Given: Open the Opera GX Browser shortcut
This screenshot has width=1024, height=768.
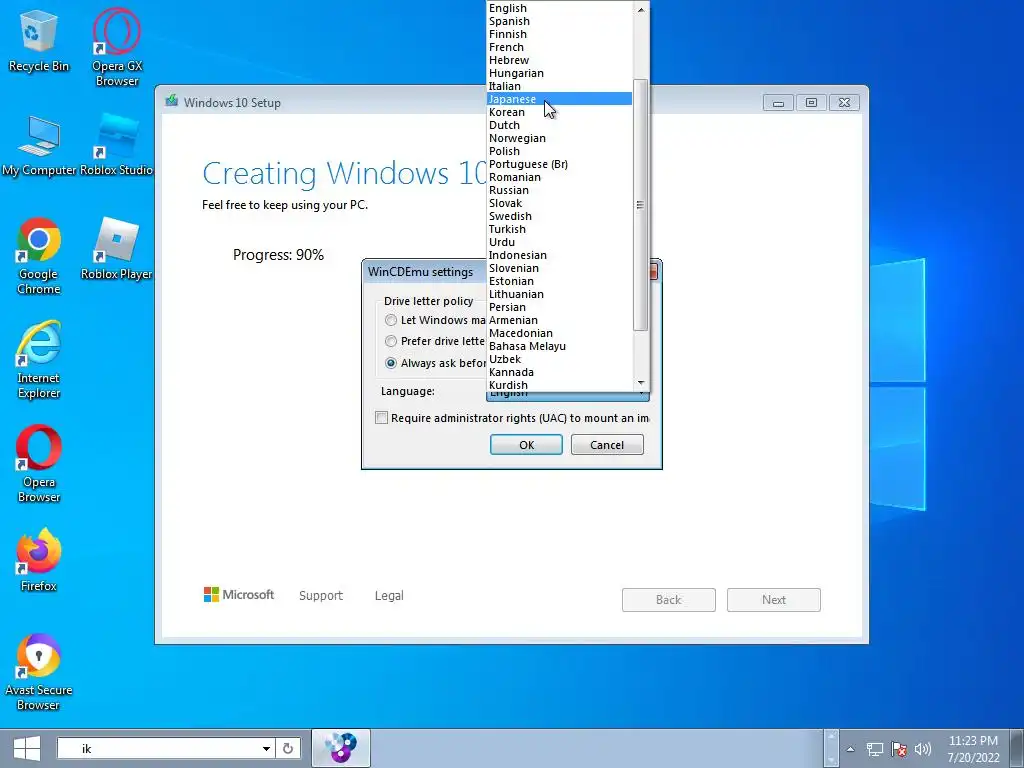Looking at the screenshot, I should pos(117,47).
